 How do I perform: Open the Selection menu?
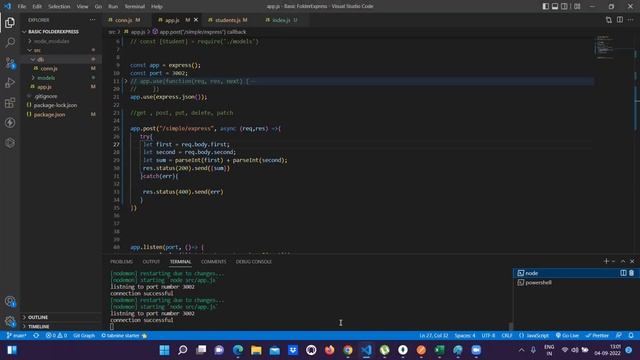coord(59,7)
